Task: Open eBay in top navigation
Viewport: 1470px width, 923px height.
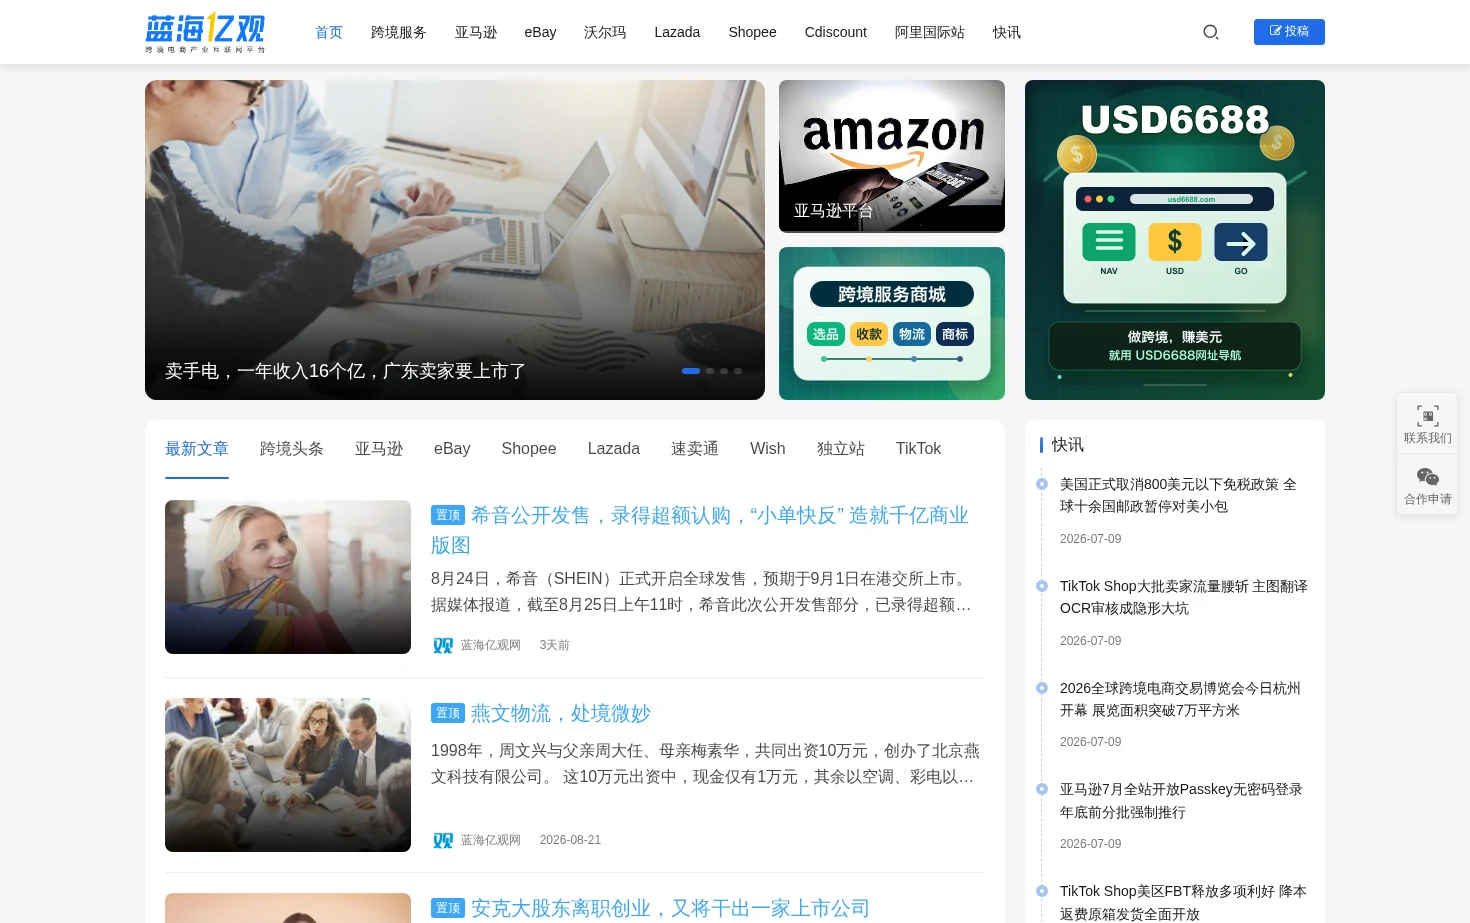Action: pos(540,32)
